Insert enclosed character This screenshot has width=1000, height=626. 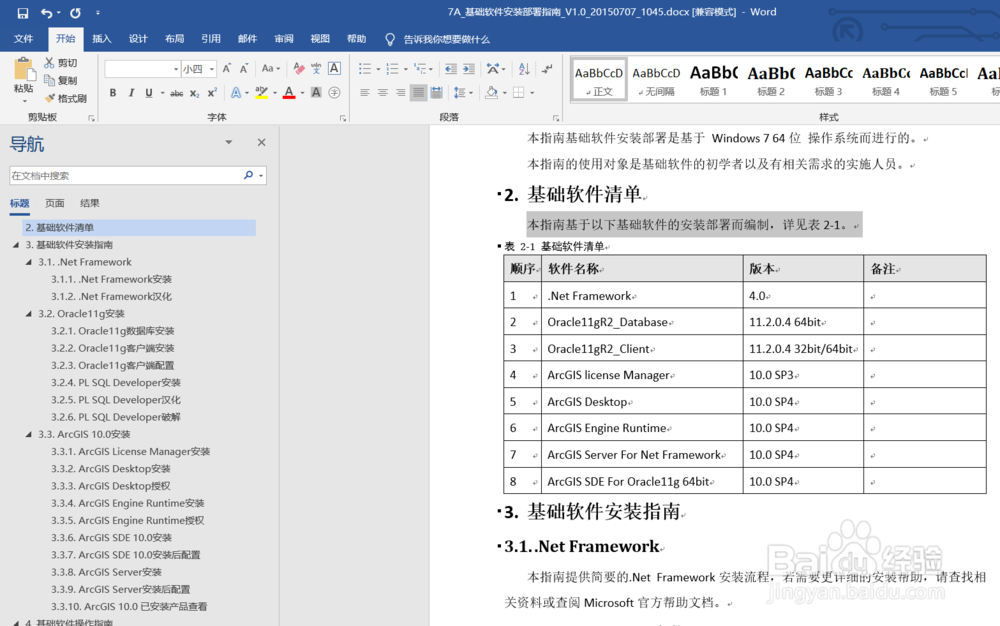click(x=334, y=93)
